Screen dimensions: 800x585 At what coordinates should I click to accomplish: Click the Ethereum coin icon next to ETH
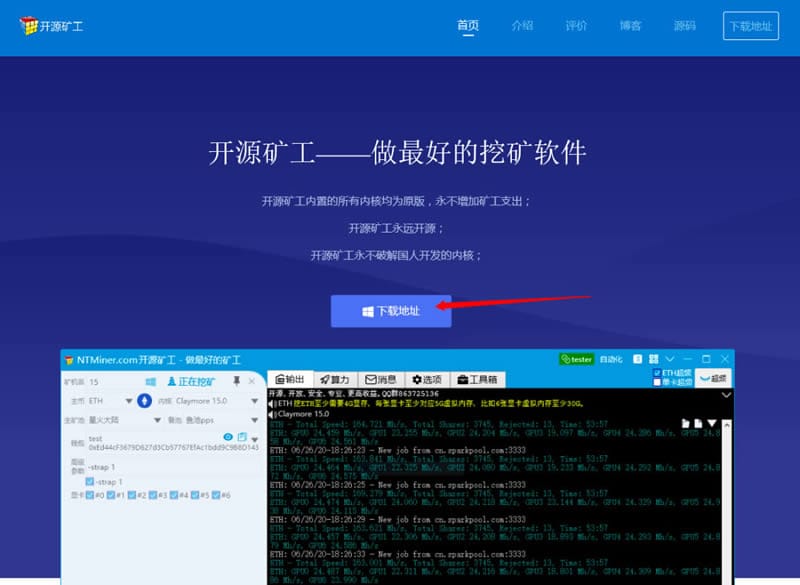[x=144, y=401]
